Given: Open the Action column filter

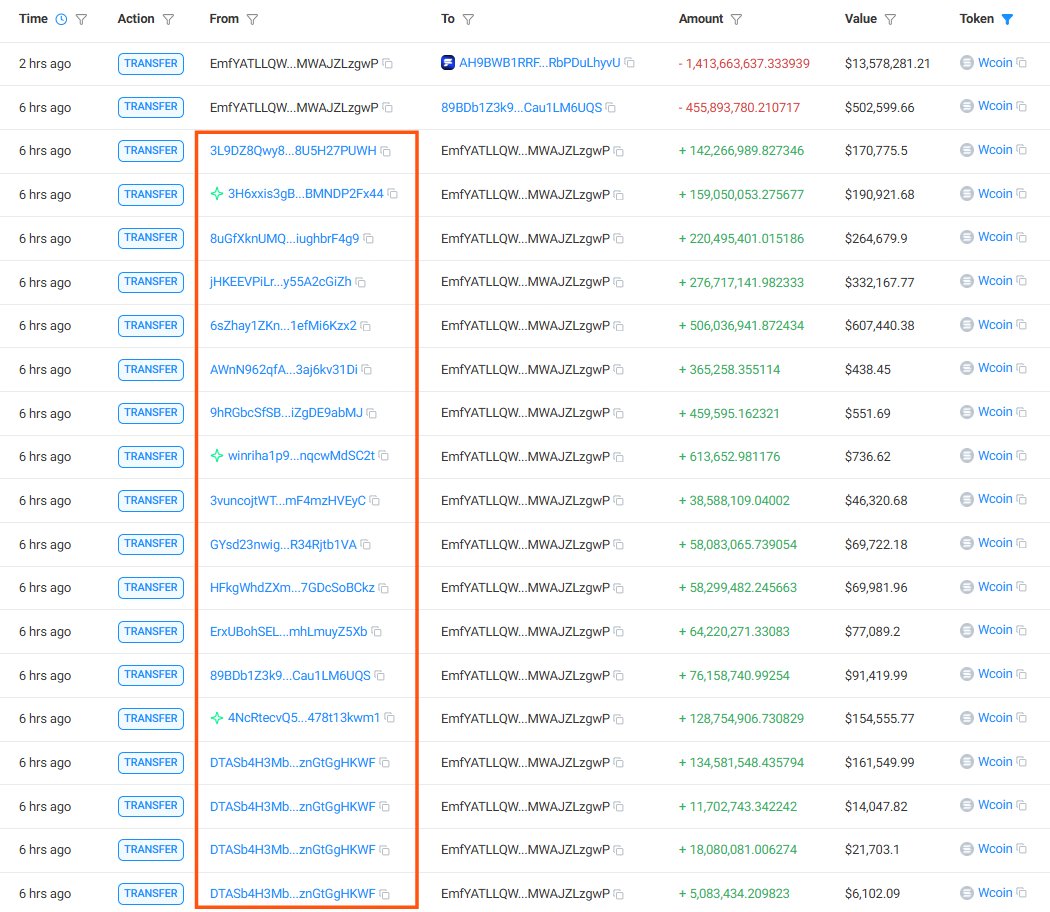Looking at the screenshot, I should [168, 20].
